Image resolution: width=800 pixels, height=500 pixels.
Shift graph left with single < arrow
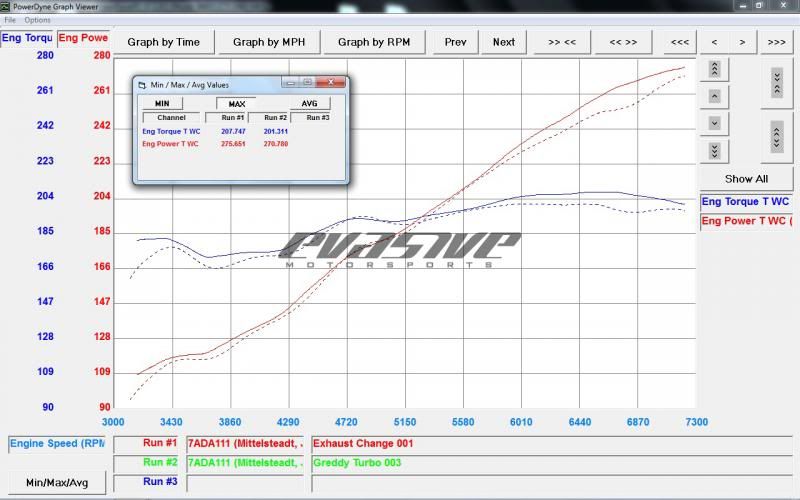pos(714,42)
